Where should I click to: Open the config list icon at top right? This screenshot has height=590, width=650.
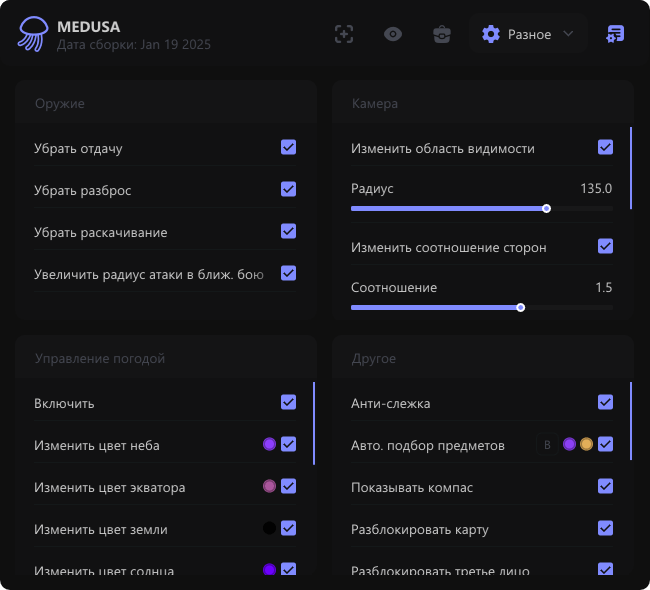615,34
